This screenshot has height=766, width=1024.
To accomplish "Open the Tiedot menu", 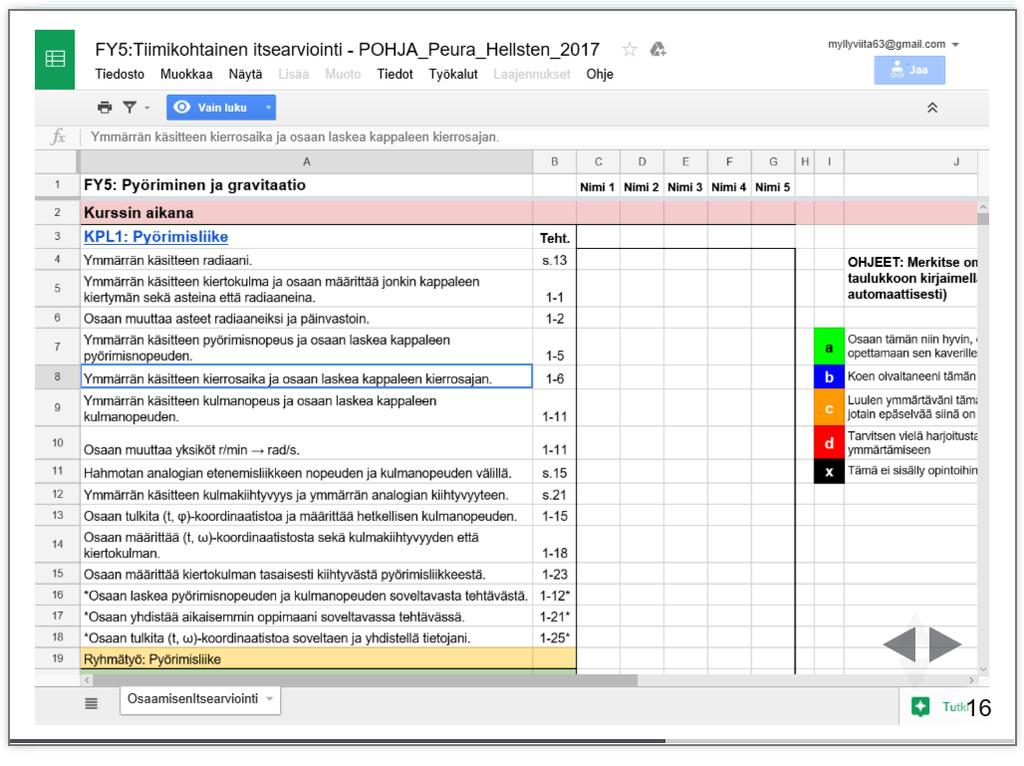I will (x=394, y=74).
